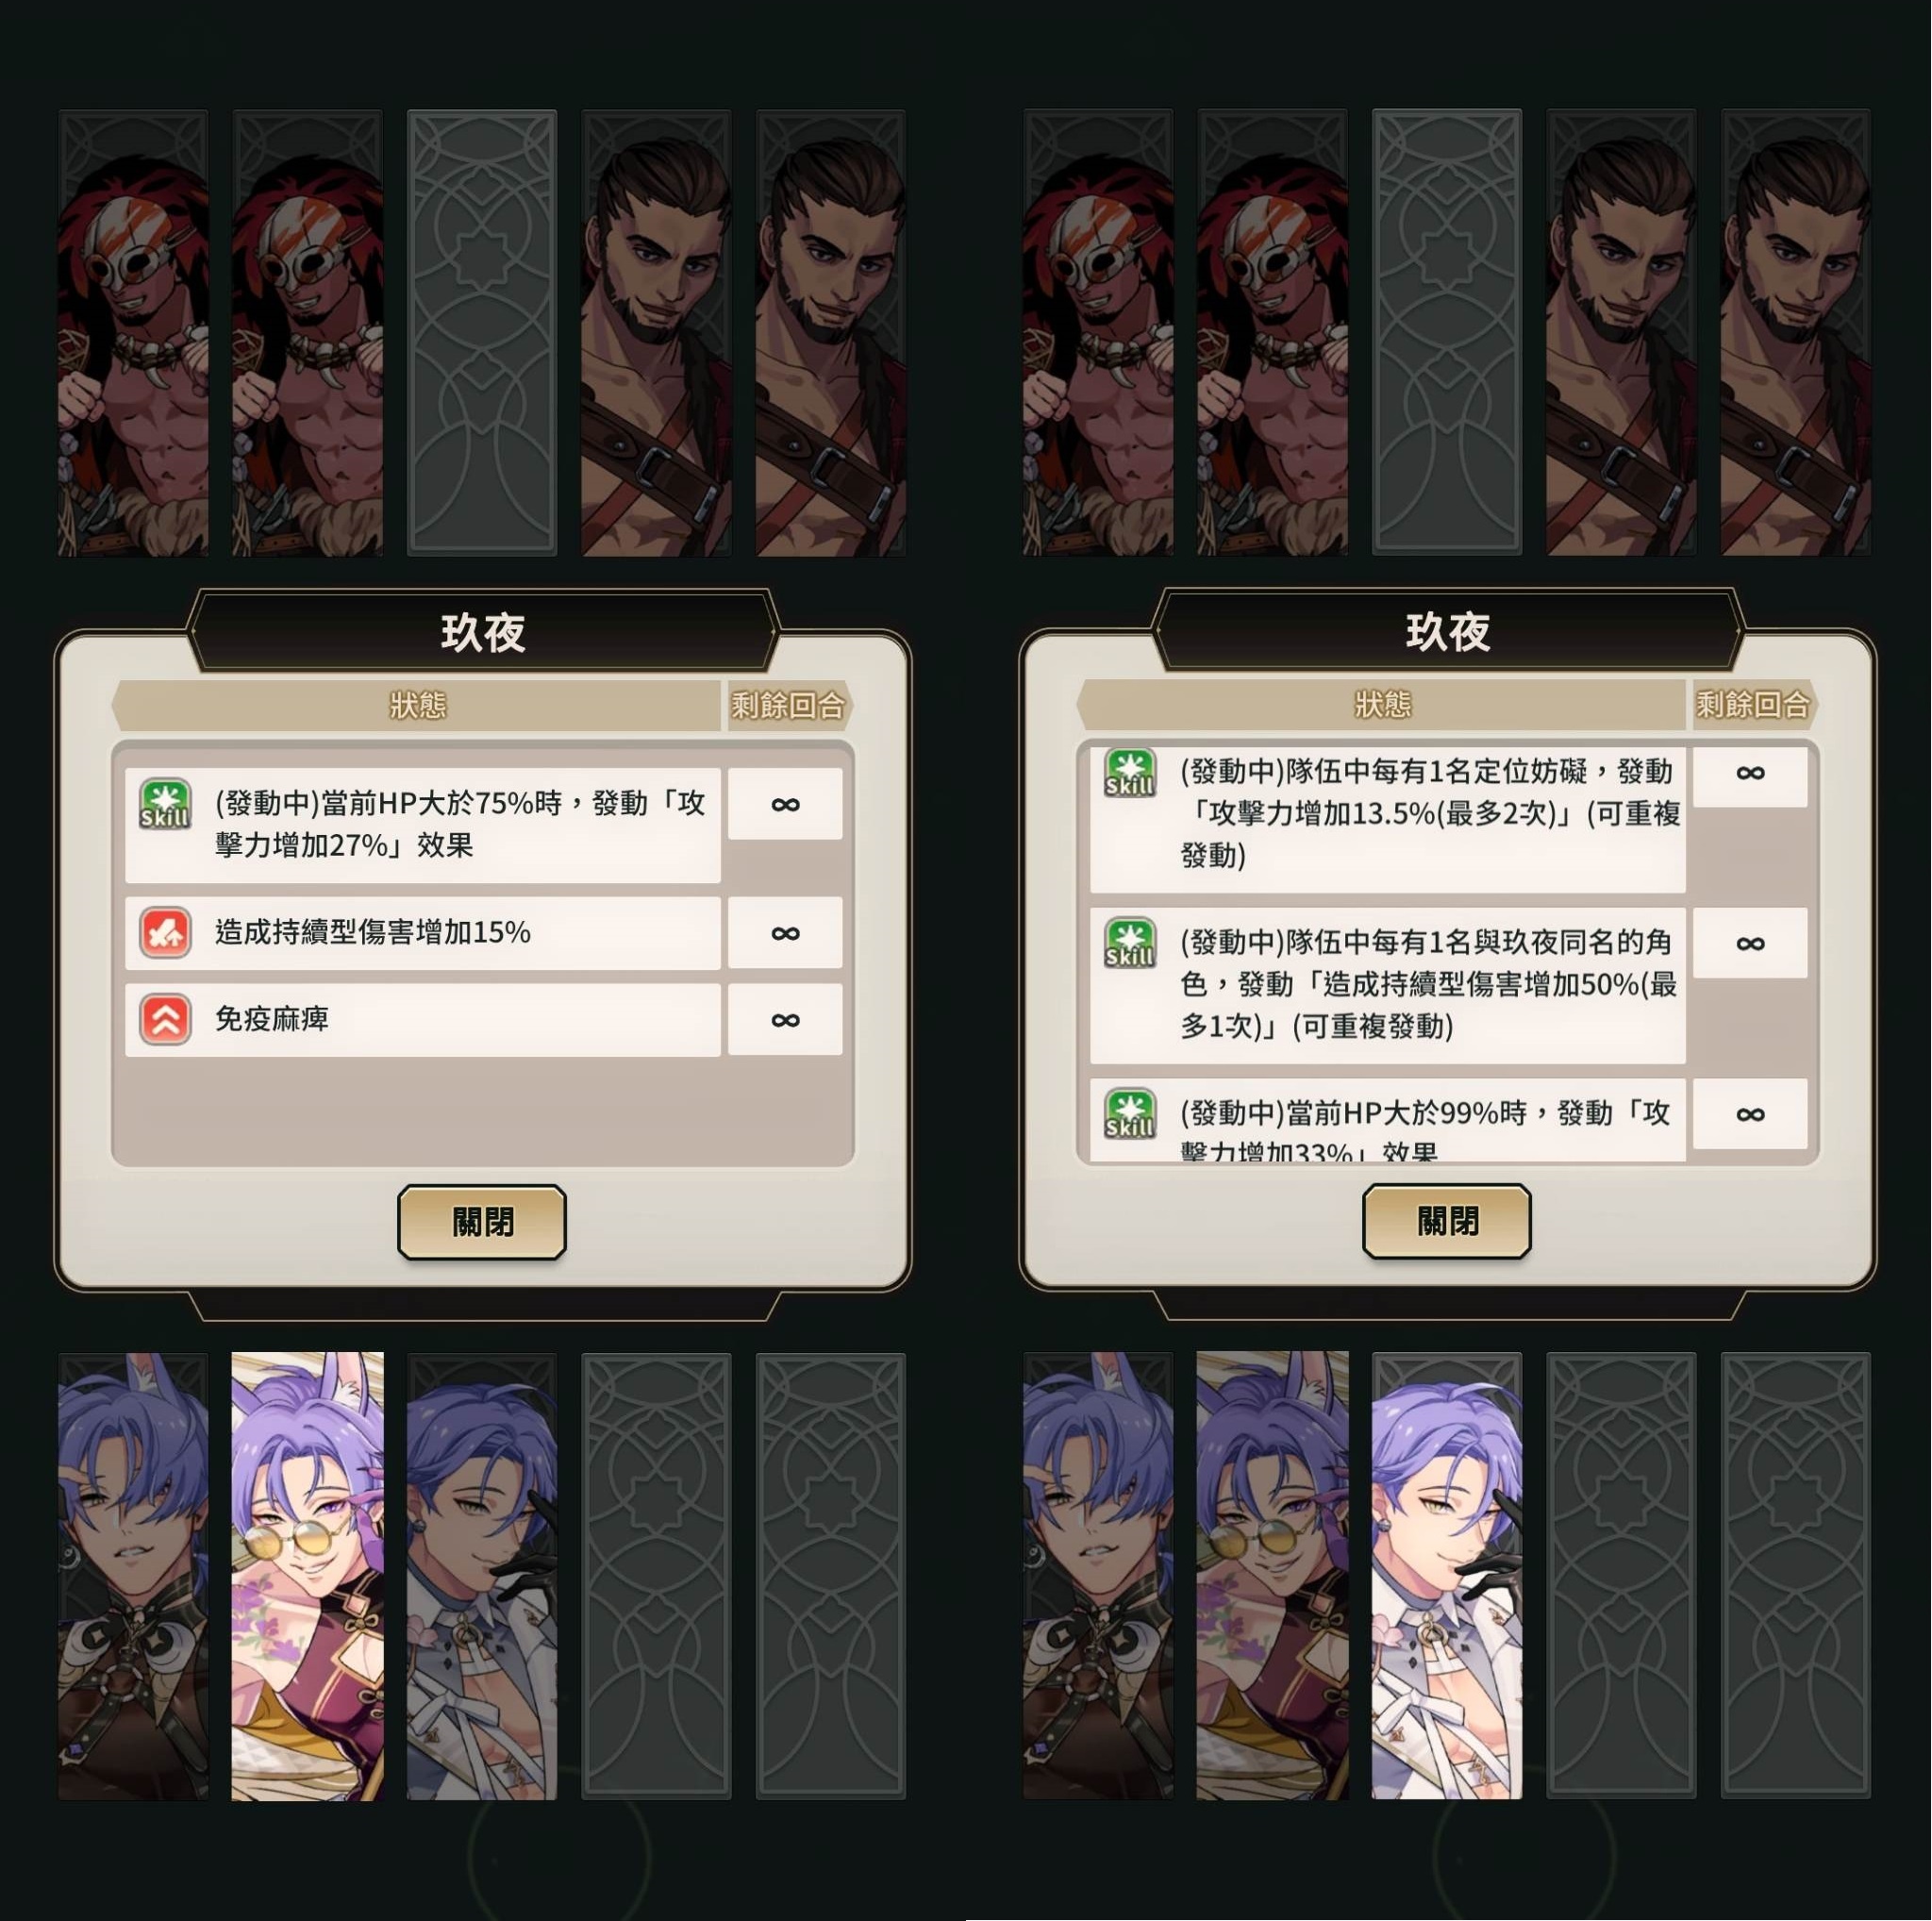Click the Skill icon for the HP above 99% effect
This screenshot has width=1932, height=1921.
pos(1130,1114)
